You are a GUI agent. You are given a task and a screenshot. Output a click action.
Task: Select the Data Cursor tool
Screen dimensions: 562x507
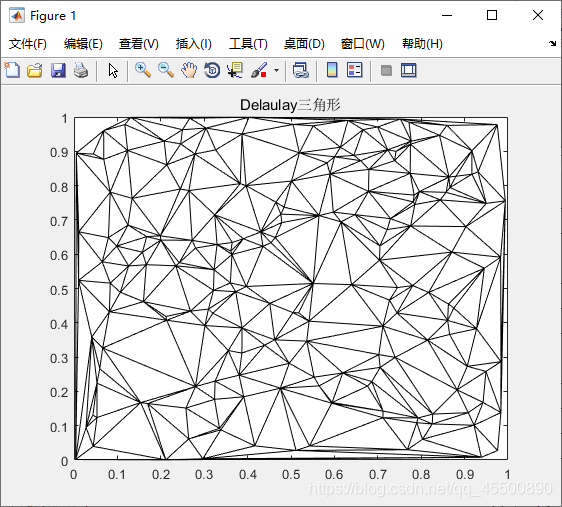click(235, 70)
